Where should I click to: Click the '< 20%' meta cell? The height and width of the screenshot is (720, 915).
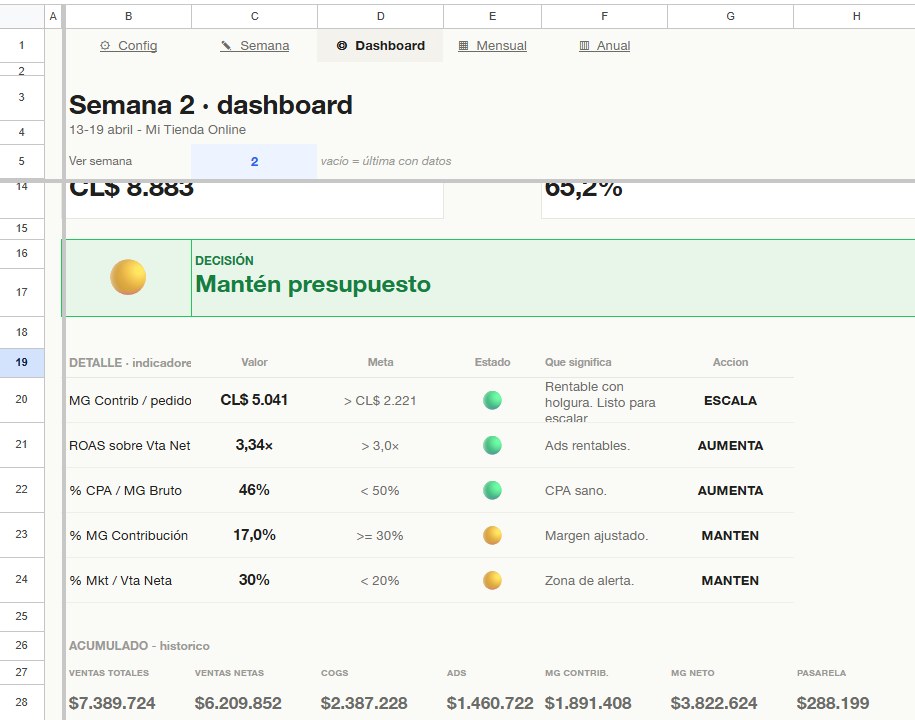pos(380,581)
